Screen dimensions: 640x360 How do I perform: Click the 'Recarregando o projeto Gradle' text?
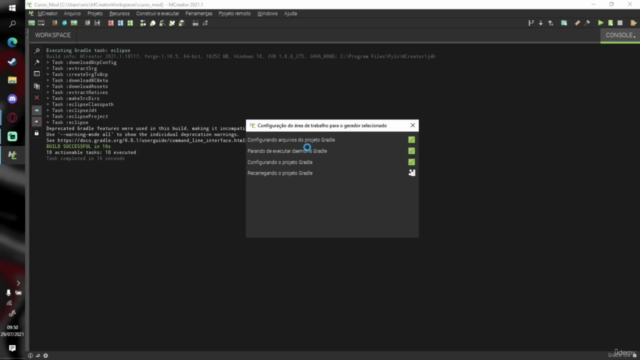(280, 173)
